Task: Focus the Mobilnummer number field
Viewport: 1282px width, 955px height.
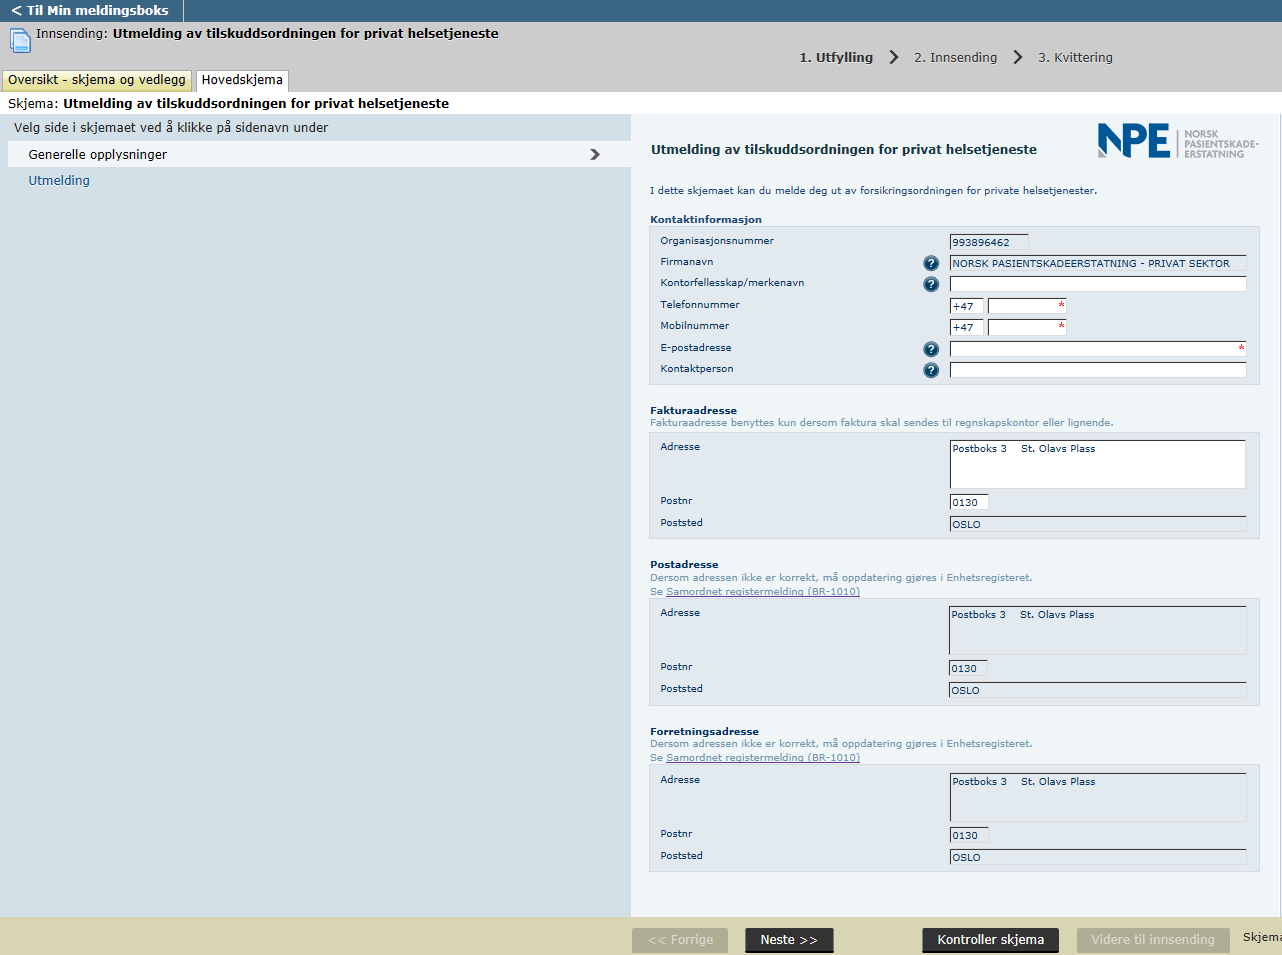Action: [1027, 327]
